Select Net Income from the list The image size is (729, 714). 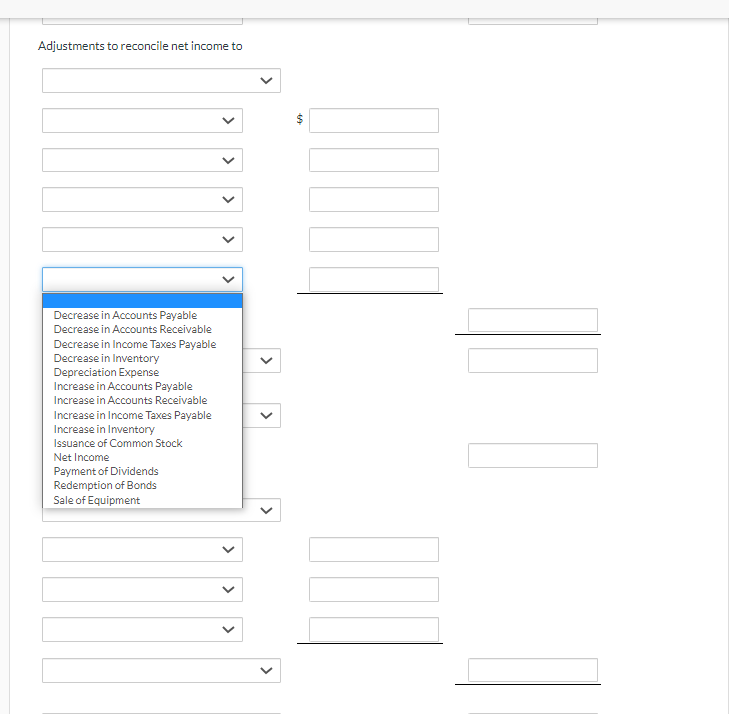(x=142, y=457)
